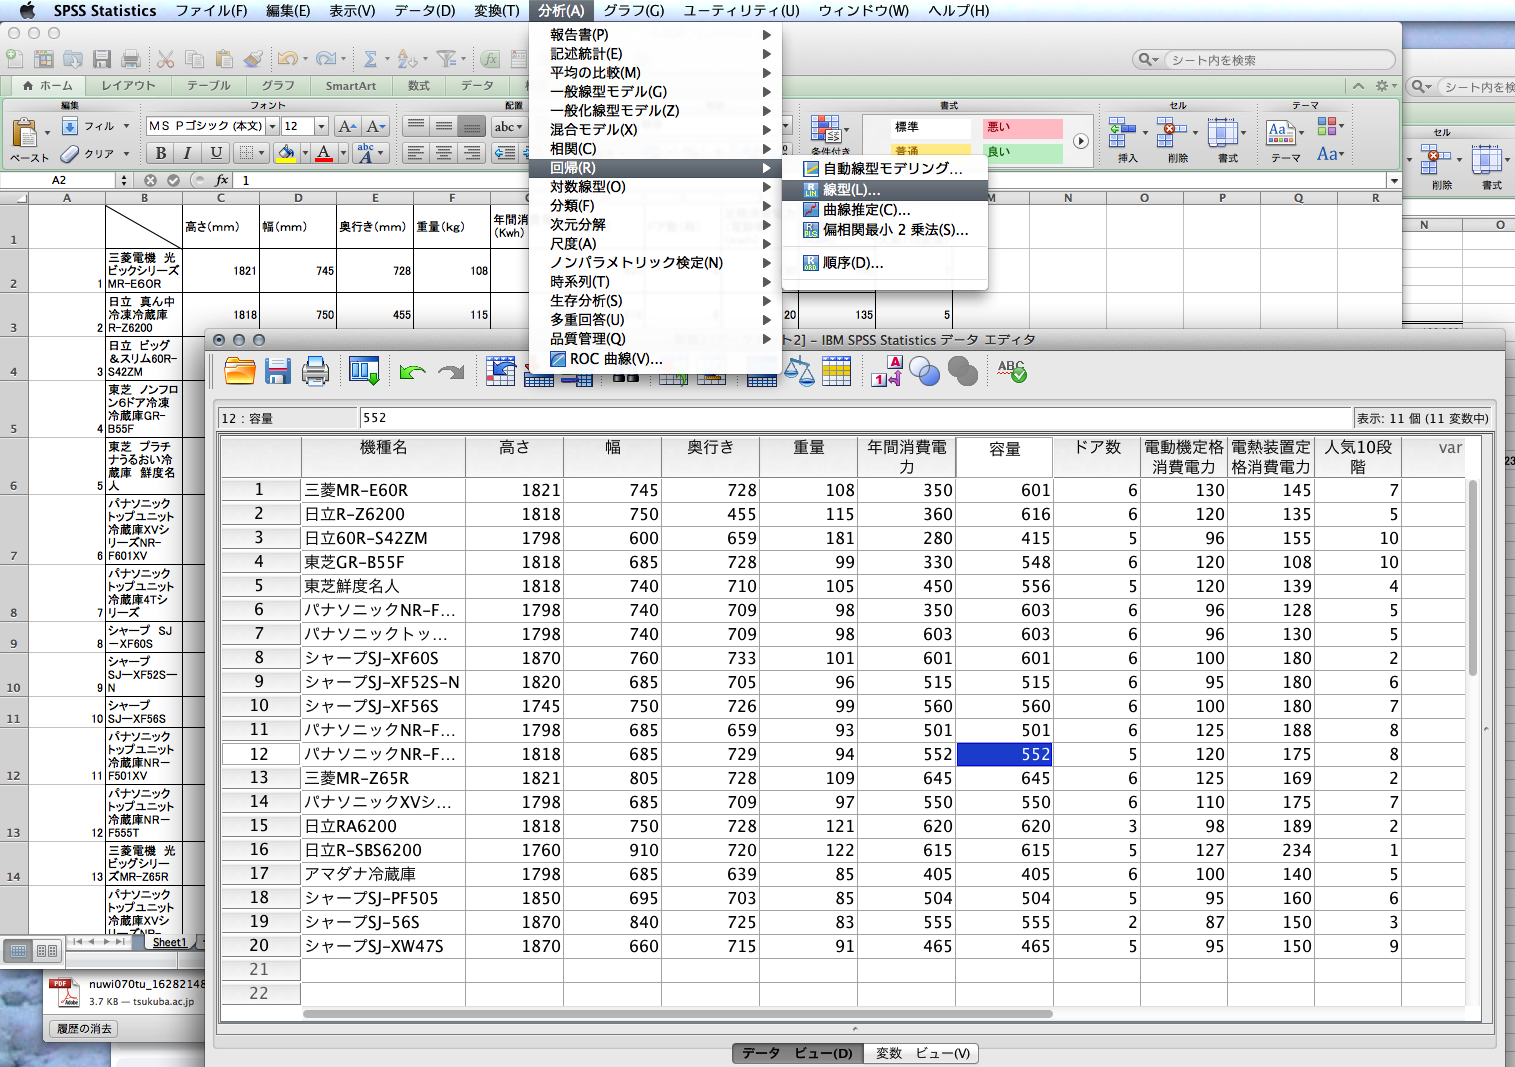Viewport: 1515px width, 1067px height.
Task: Open the グラフ(G) menu in menu bar
Action: click(633, 10)
